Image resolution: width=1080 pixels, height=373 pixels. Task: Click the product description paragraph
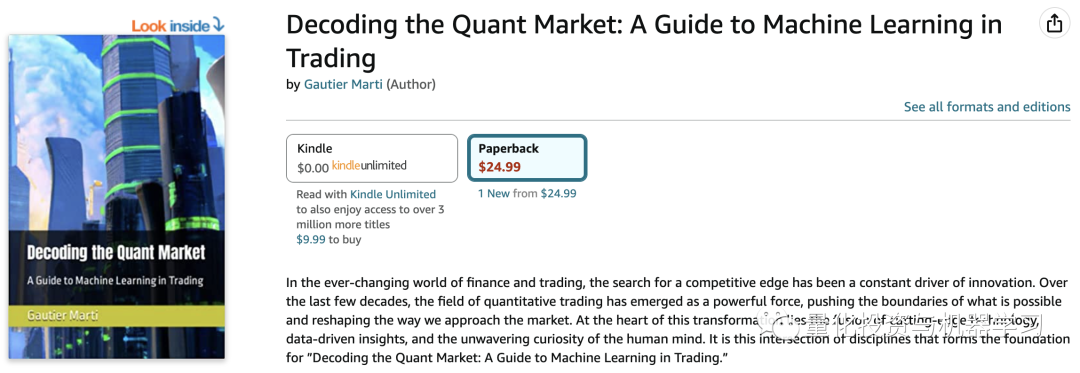click(678, 321)
